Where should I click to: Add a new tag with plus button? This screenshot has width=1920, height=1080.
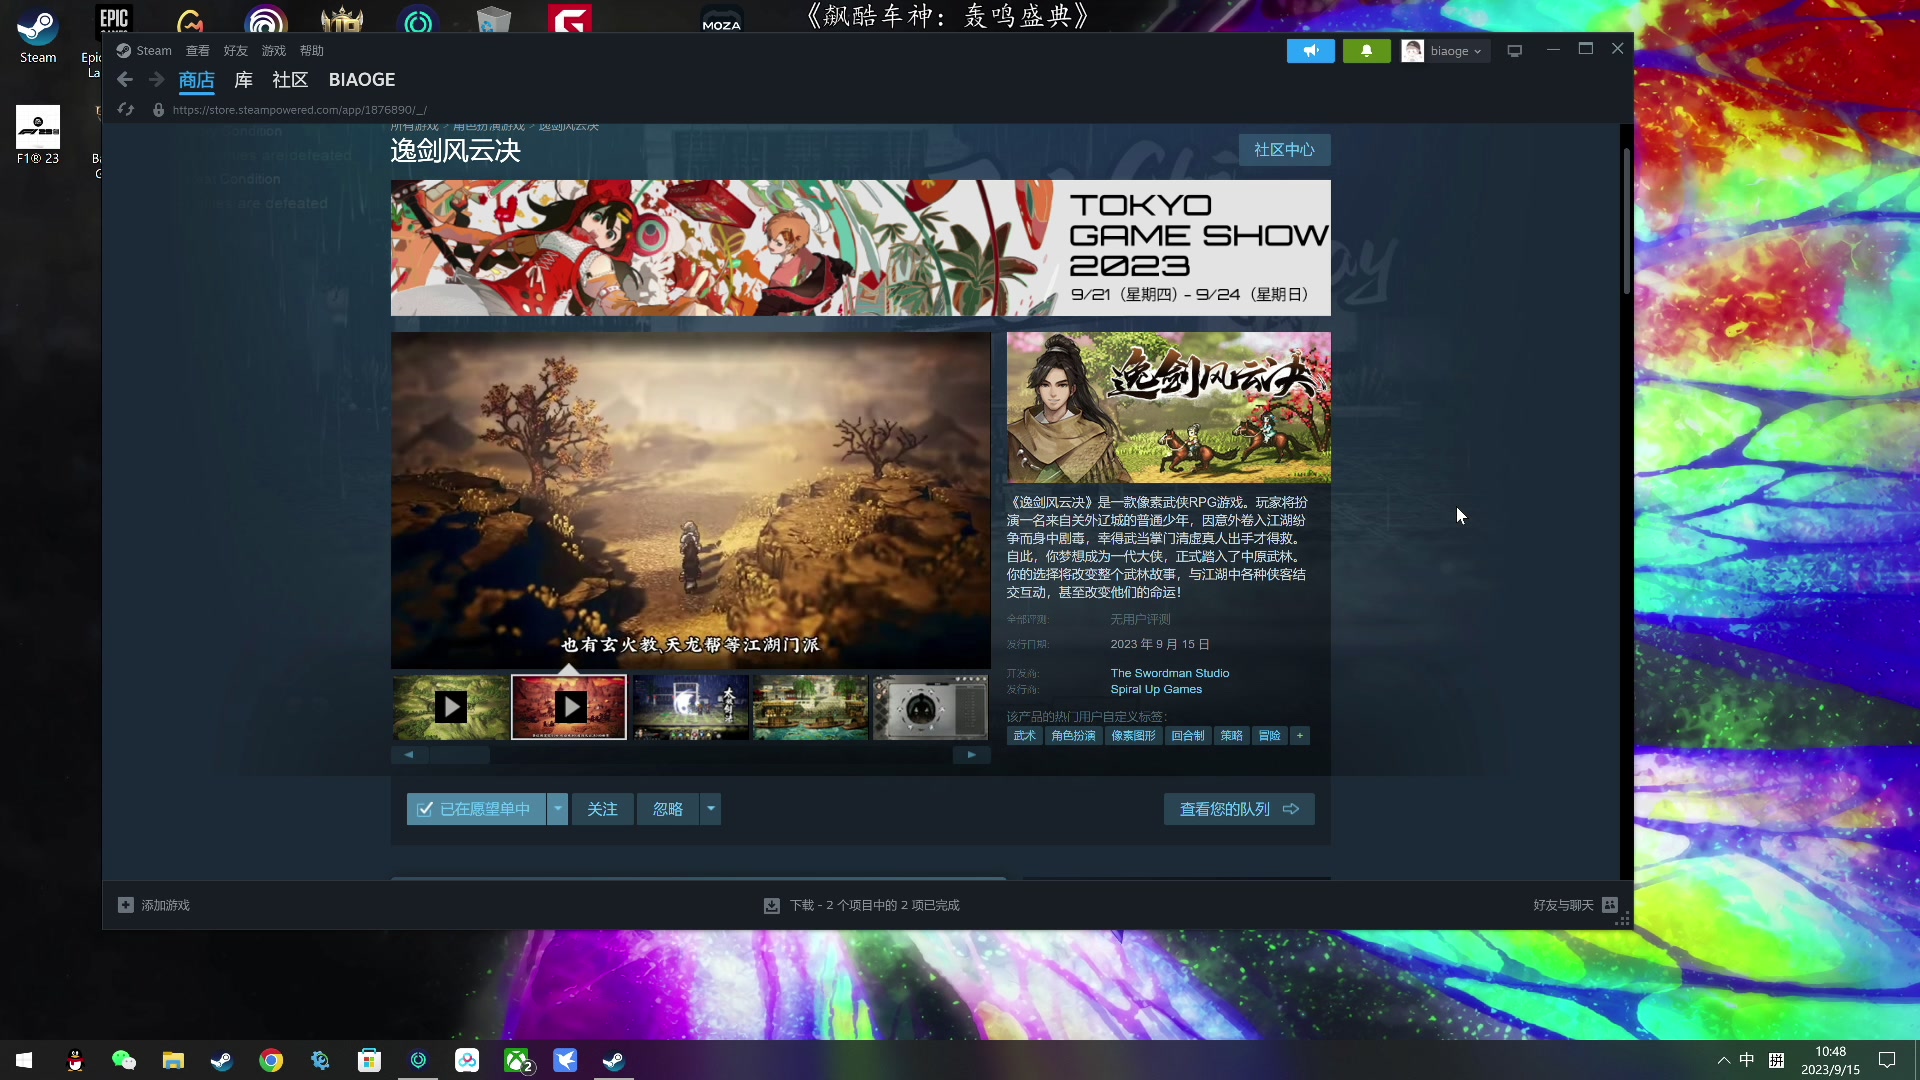pyautogui.click(x=1300, y=736)
